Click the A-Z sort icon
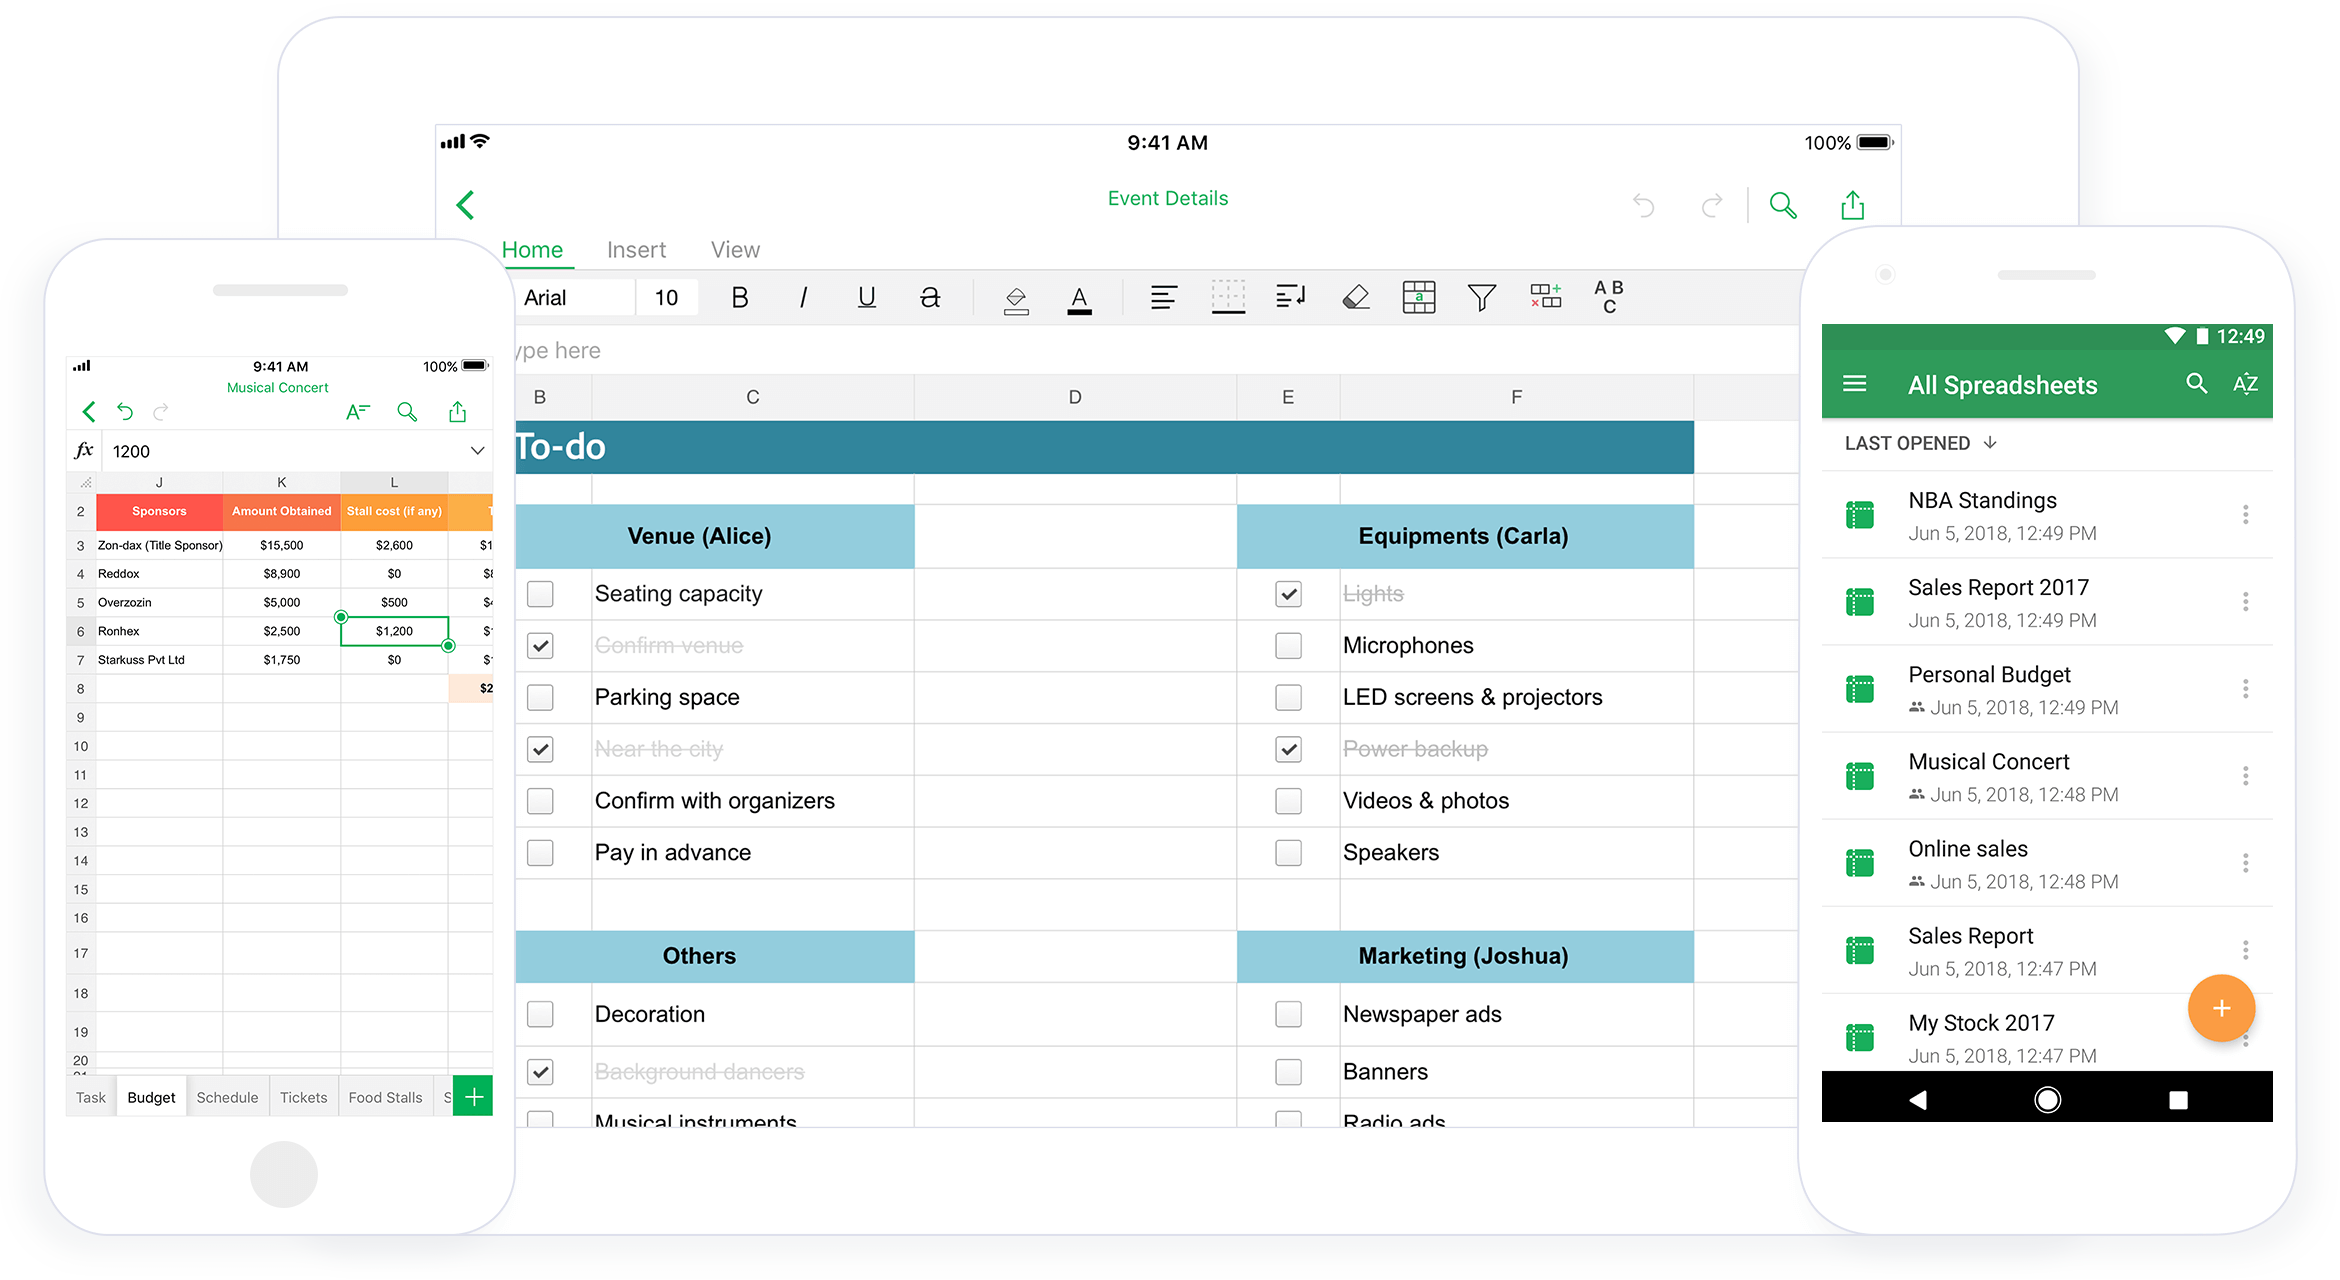The width and height of the screenshot is (2340, 1280). [2245, 384]
